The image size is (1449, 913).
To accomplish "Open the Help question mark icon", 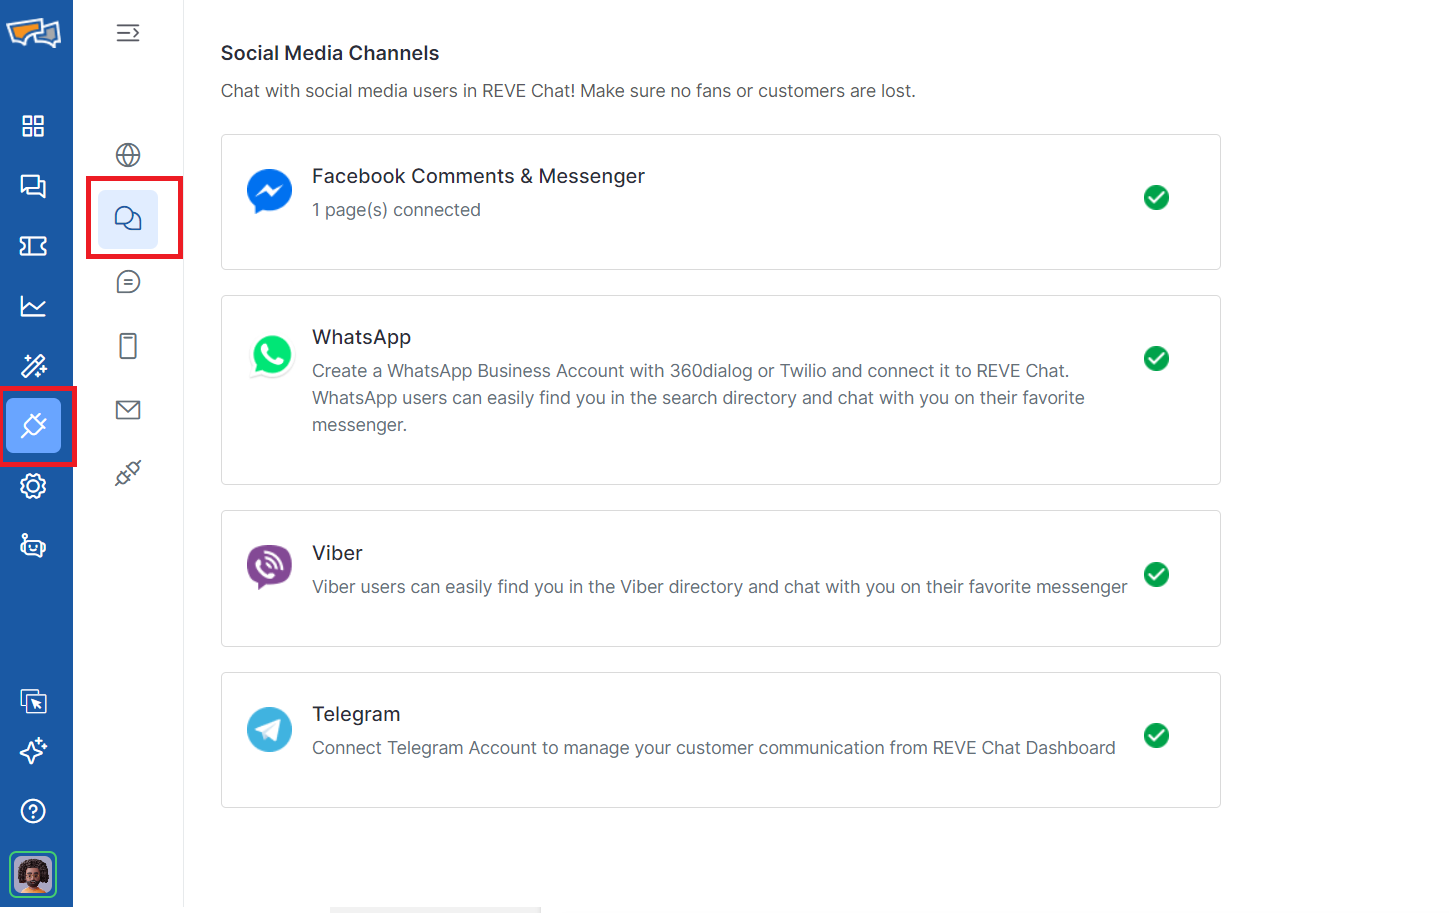I will [33, 811].
